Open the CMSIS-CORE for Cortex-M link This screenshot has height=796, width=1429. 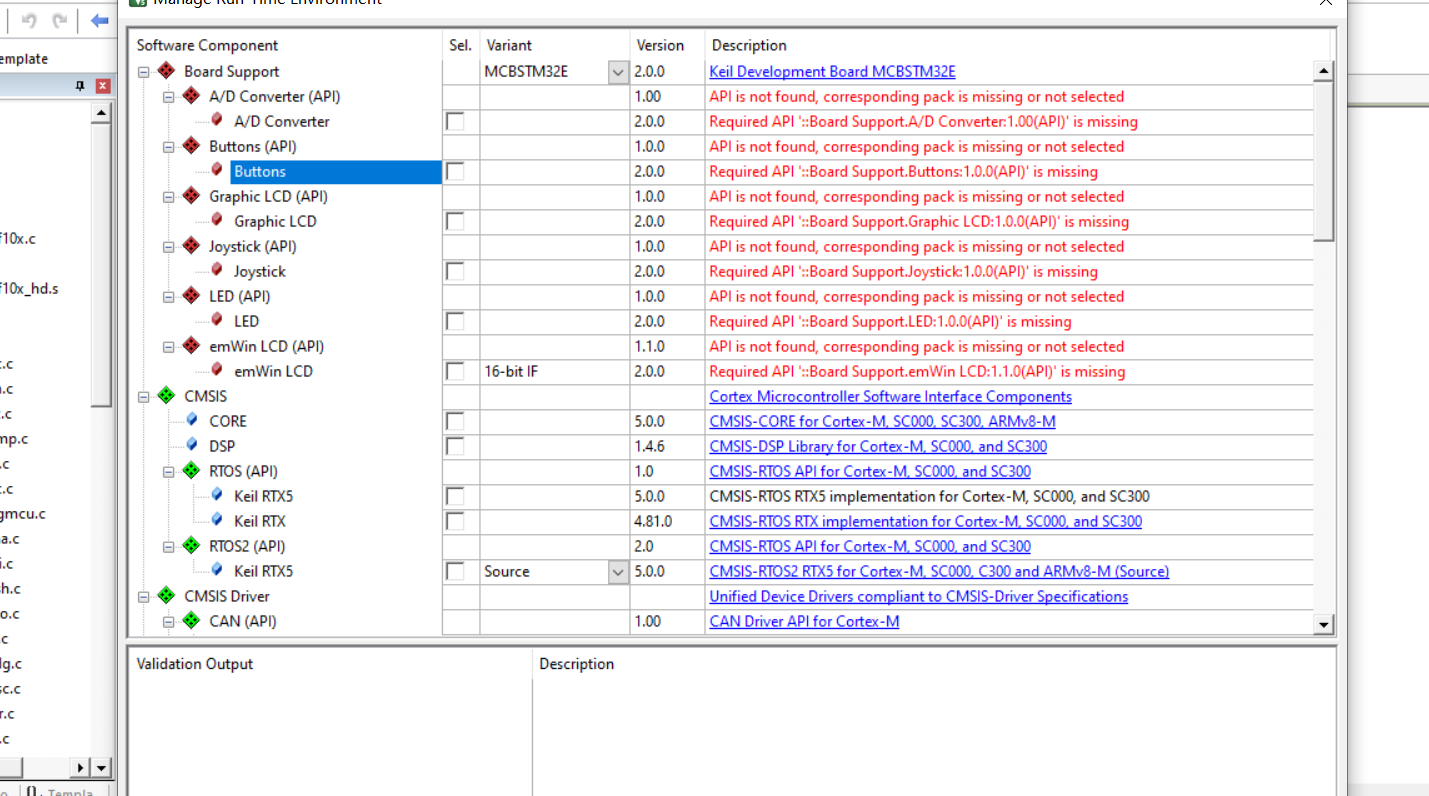pos(882,421)
